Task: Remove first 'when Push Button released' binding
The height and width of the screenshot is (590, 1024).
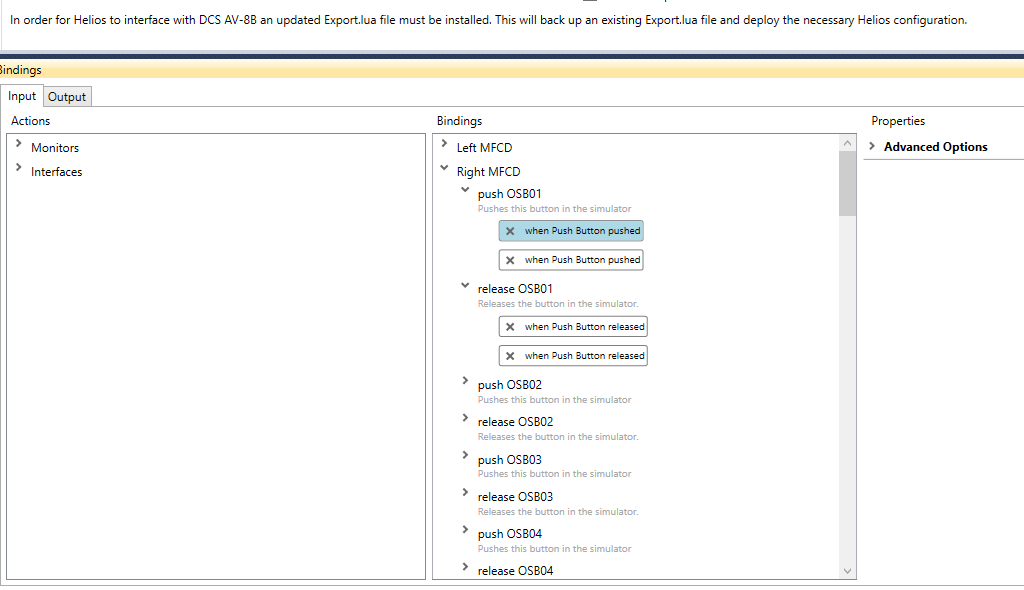Action: (510, 327)
